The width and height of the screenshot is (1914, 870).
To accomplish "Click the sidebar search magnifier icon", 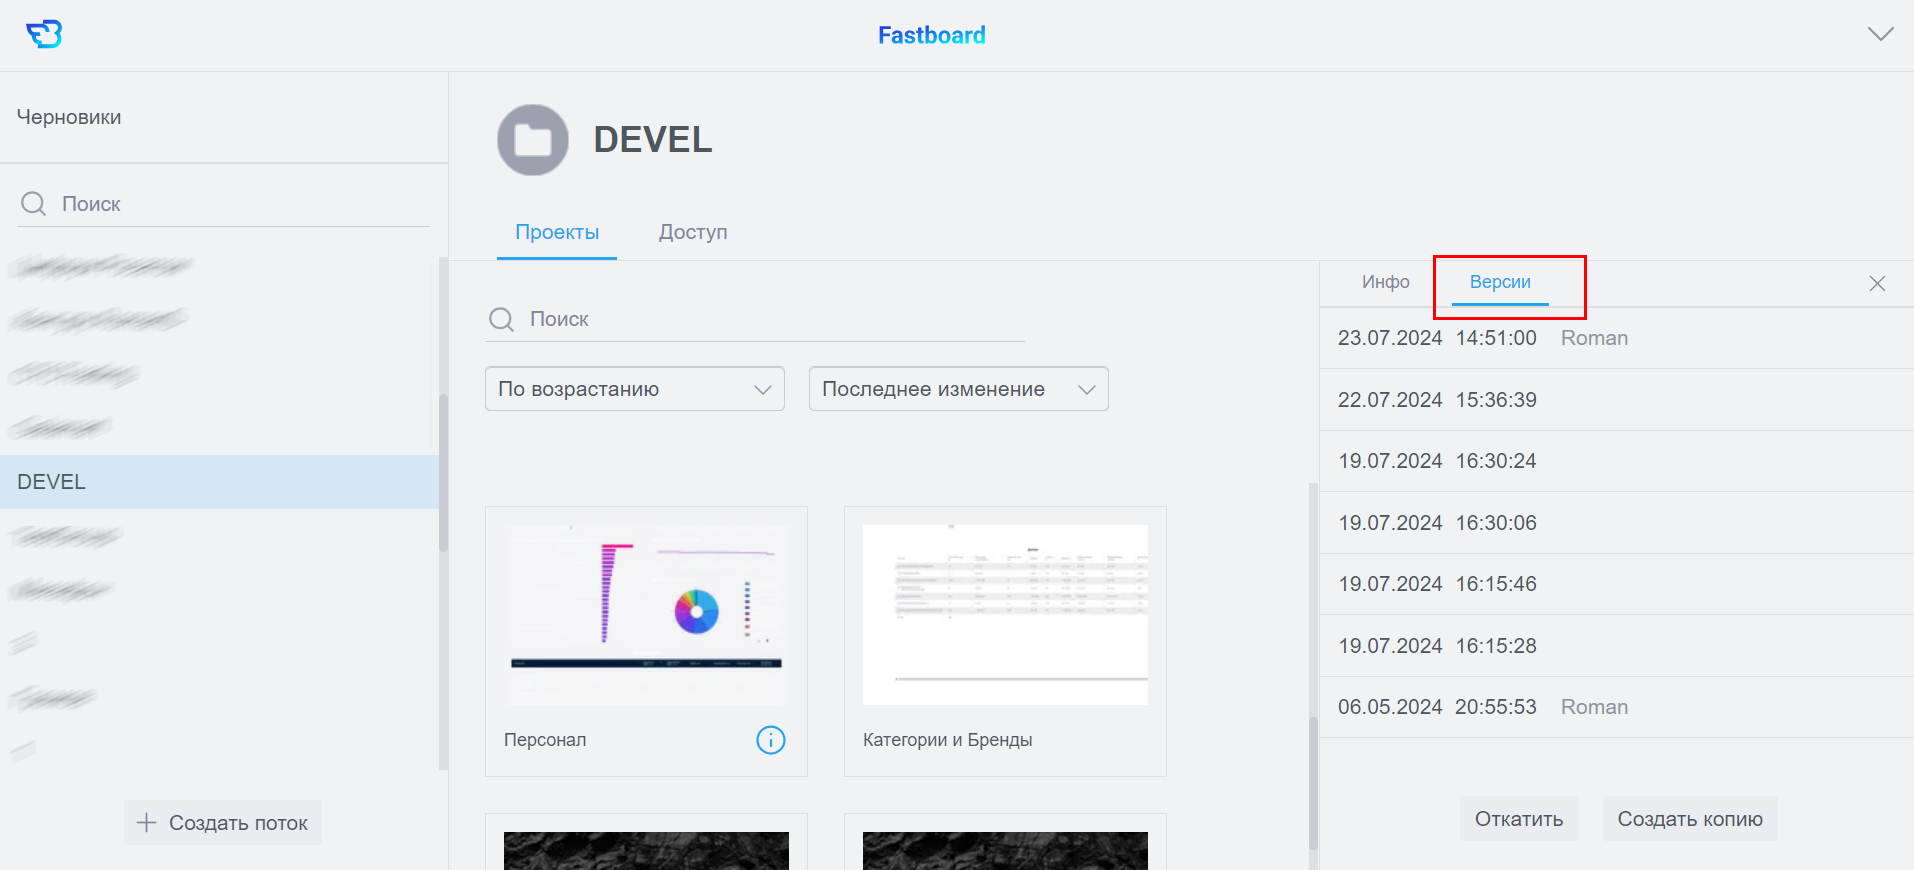I will 33,204.
